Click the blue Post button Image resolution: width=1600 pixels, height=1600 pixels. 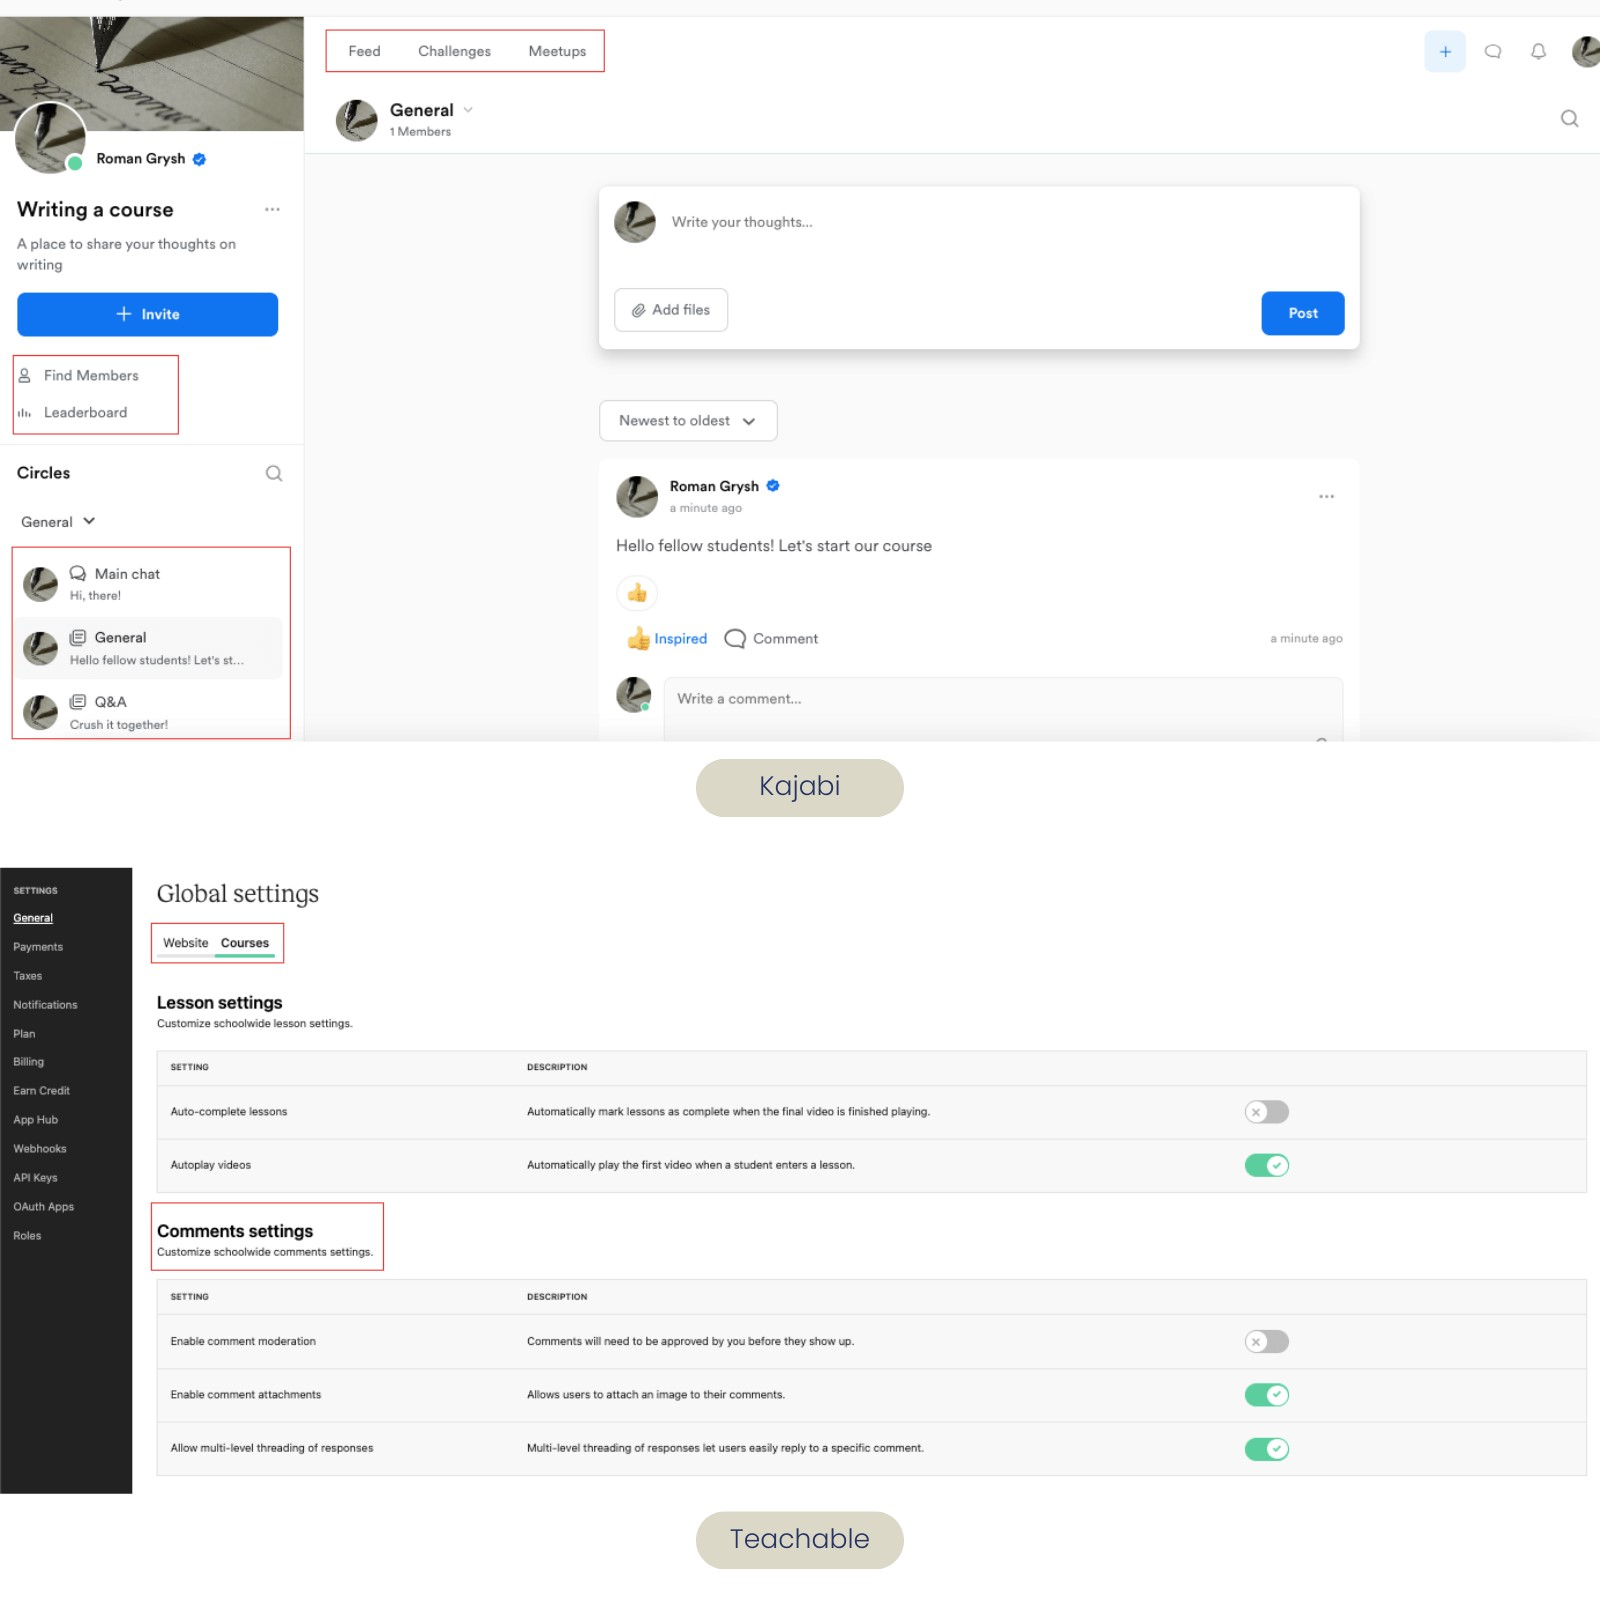click(1302, 313)
